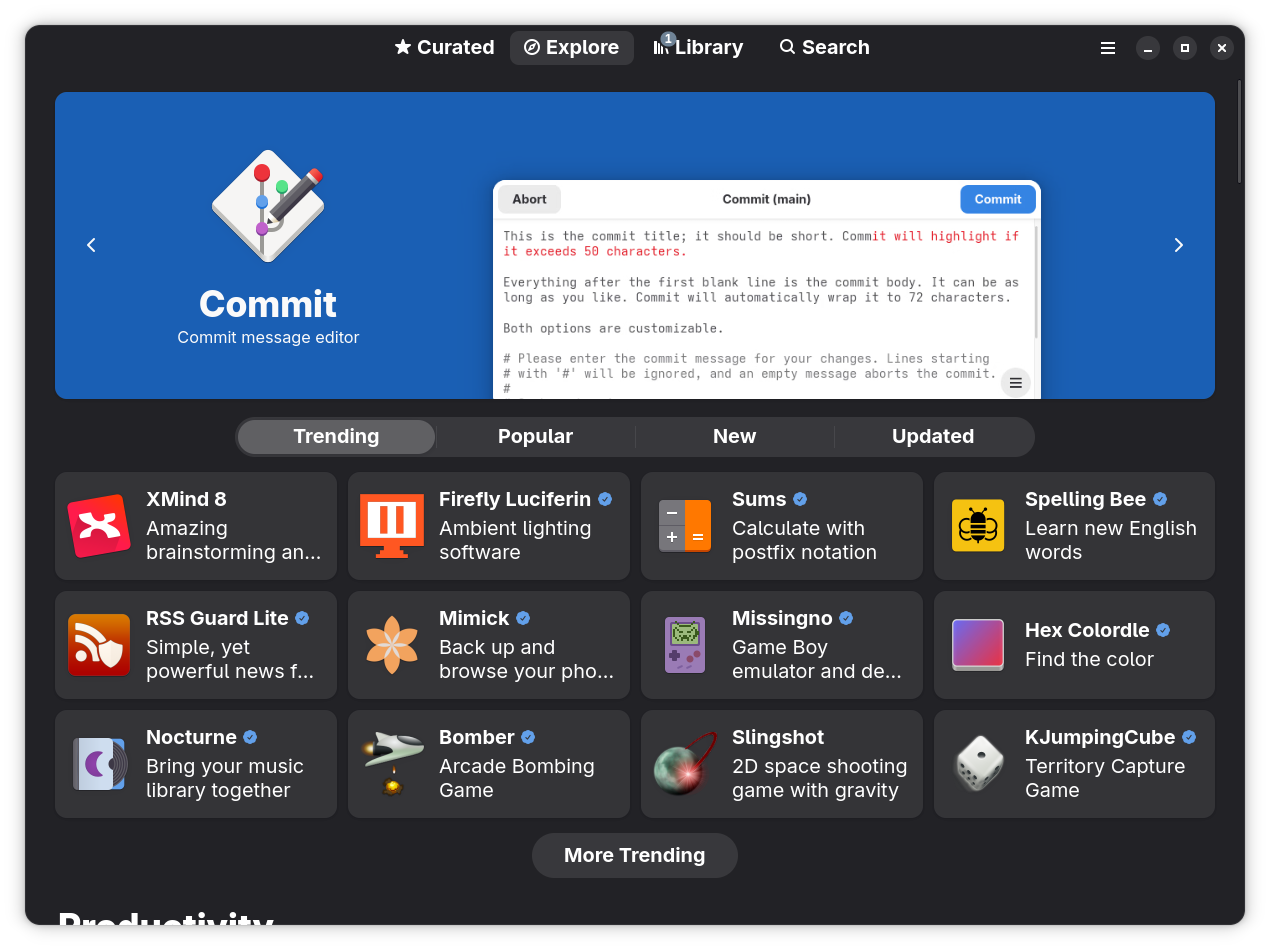This screenshot has width=1270, height=950.
Task: Click the Firefly Luciferin monitor icon
Action: [392, 526]
